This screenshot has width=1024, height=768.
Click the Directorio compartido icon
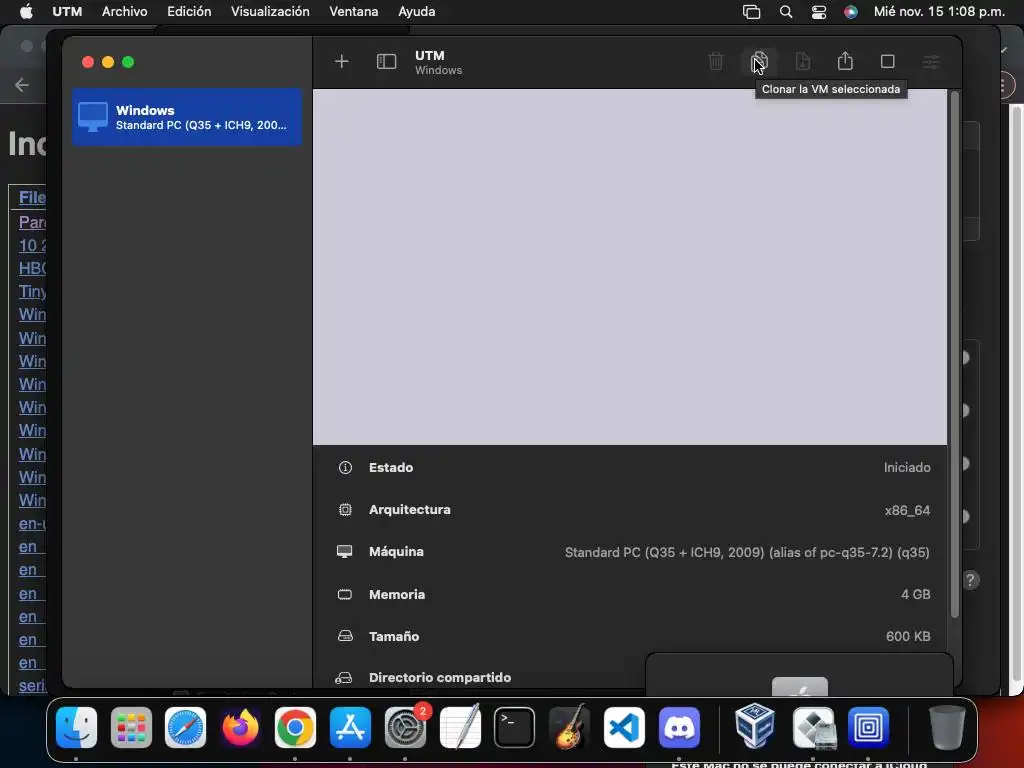click(x=344, y=678)
